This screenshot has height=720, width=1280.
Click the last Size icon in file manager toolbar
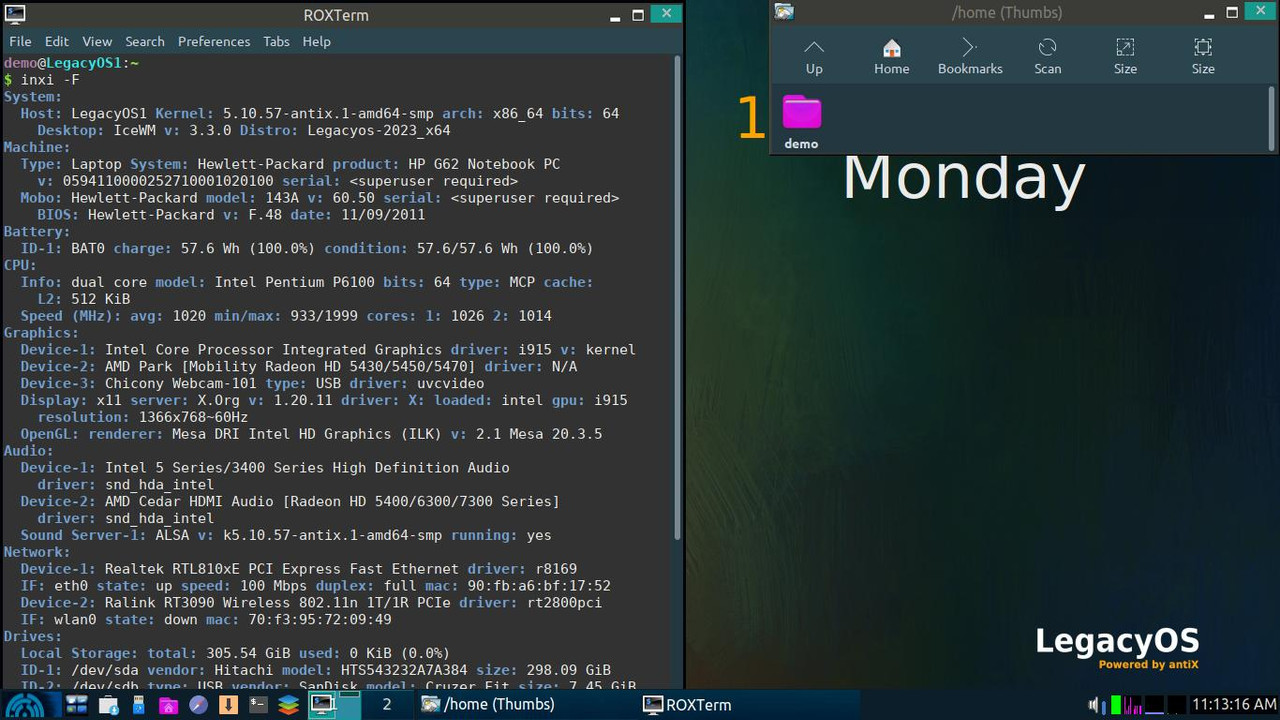point(1203,57)
